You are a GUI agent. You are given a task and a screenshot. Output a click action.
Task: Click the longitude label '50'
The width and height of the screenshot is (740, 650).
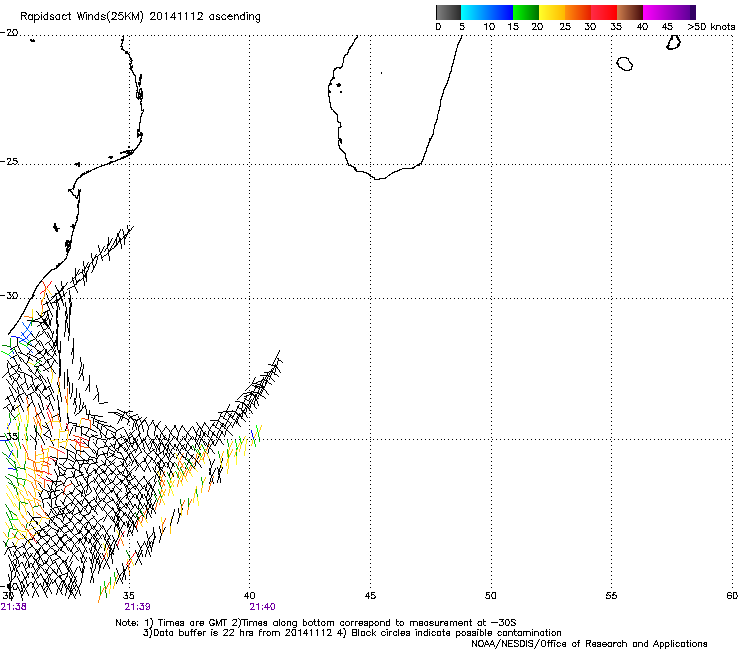click(491, 596)
